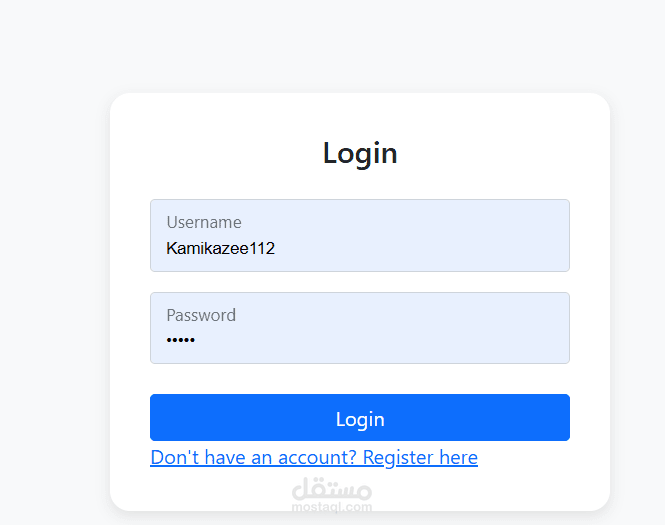
Task: Click the mostaql.com watermark text
Action: click(332, 507)
